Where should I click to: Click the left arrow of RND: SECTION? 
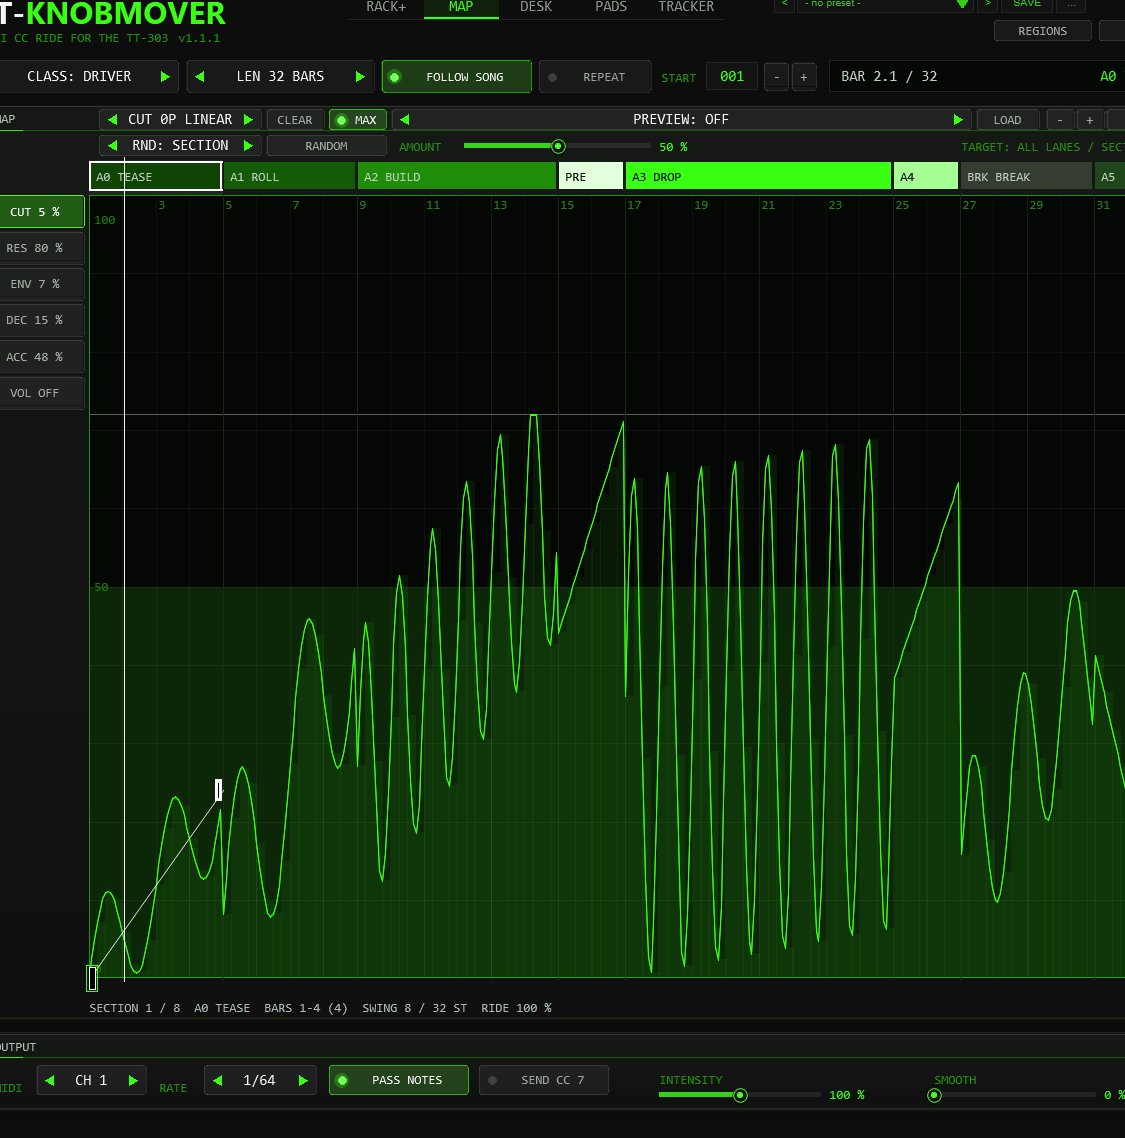pos(112,146)
